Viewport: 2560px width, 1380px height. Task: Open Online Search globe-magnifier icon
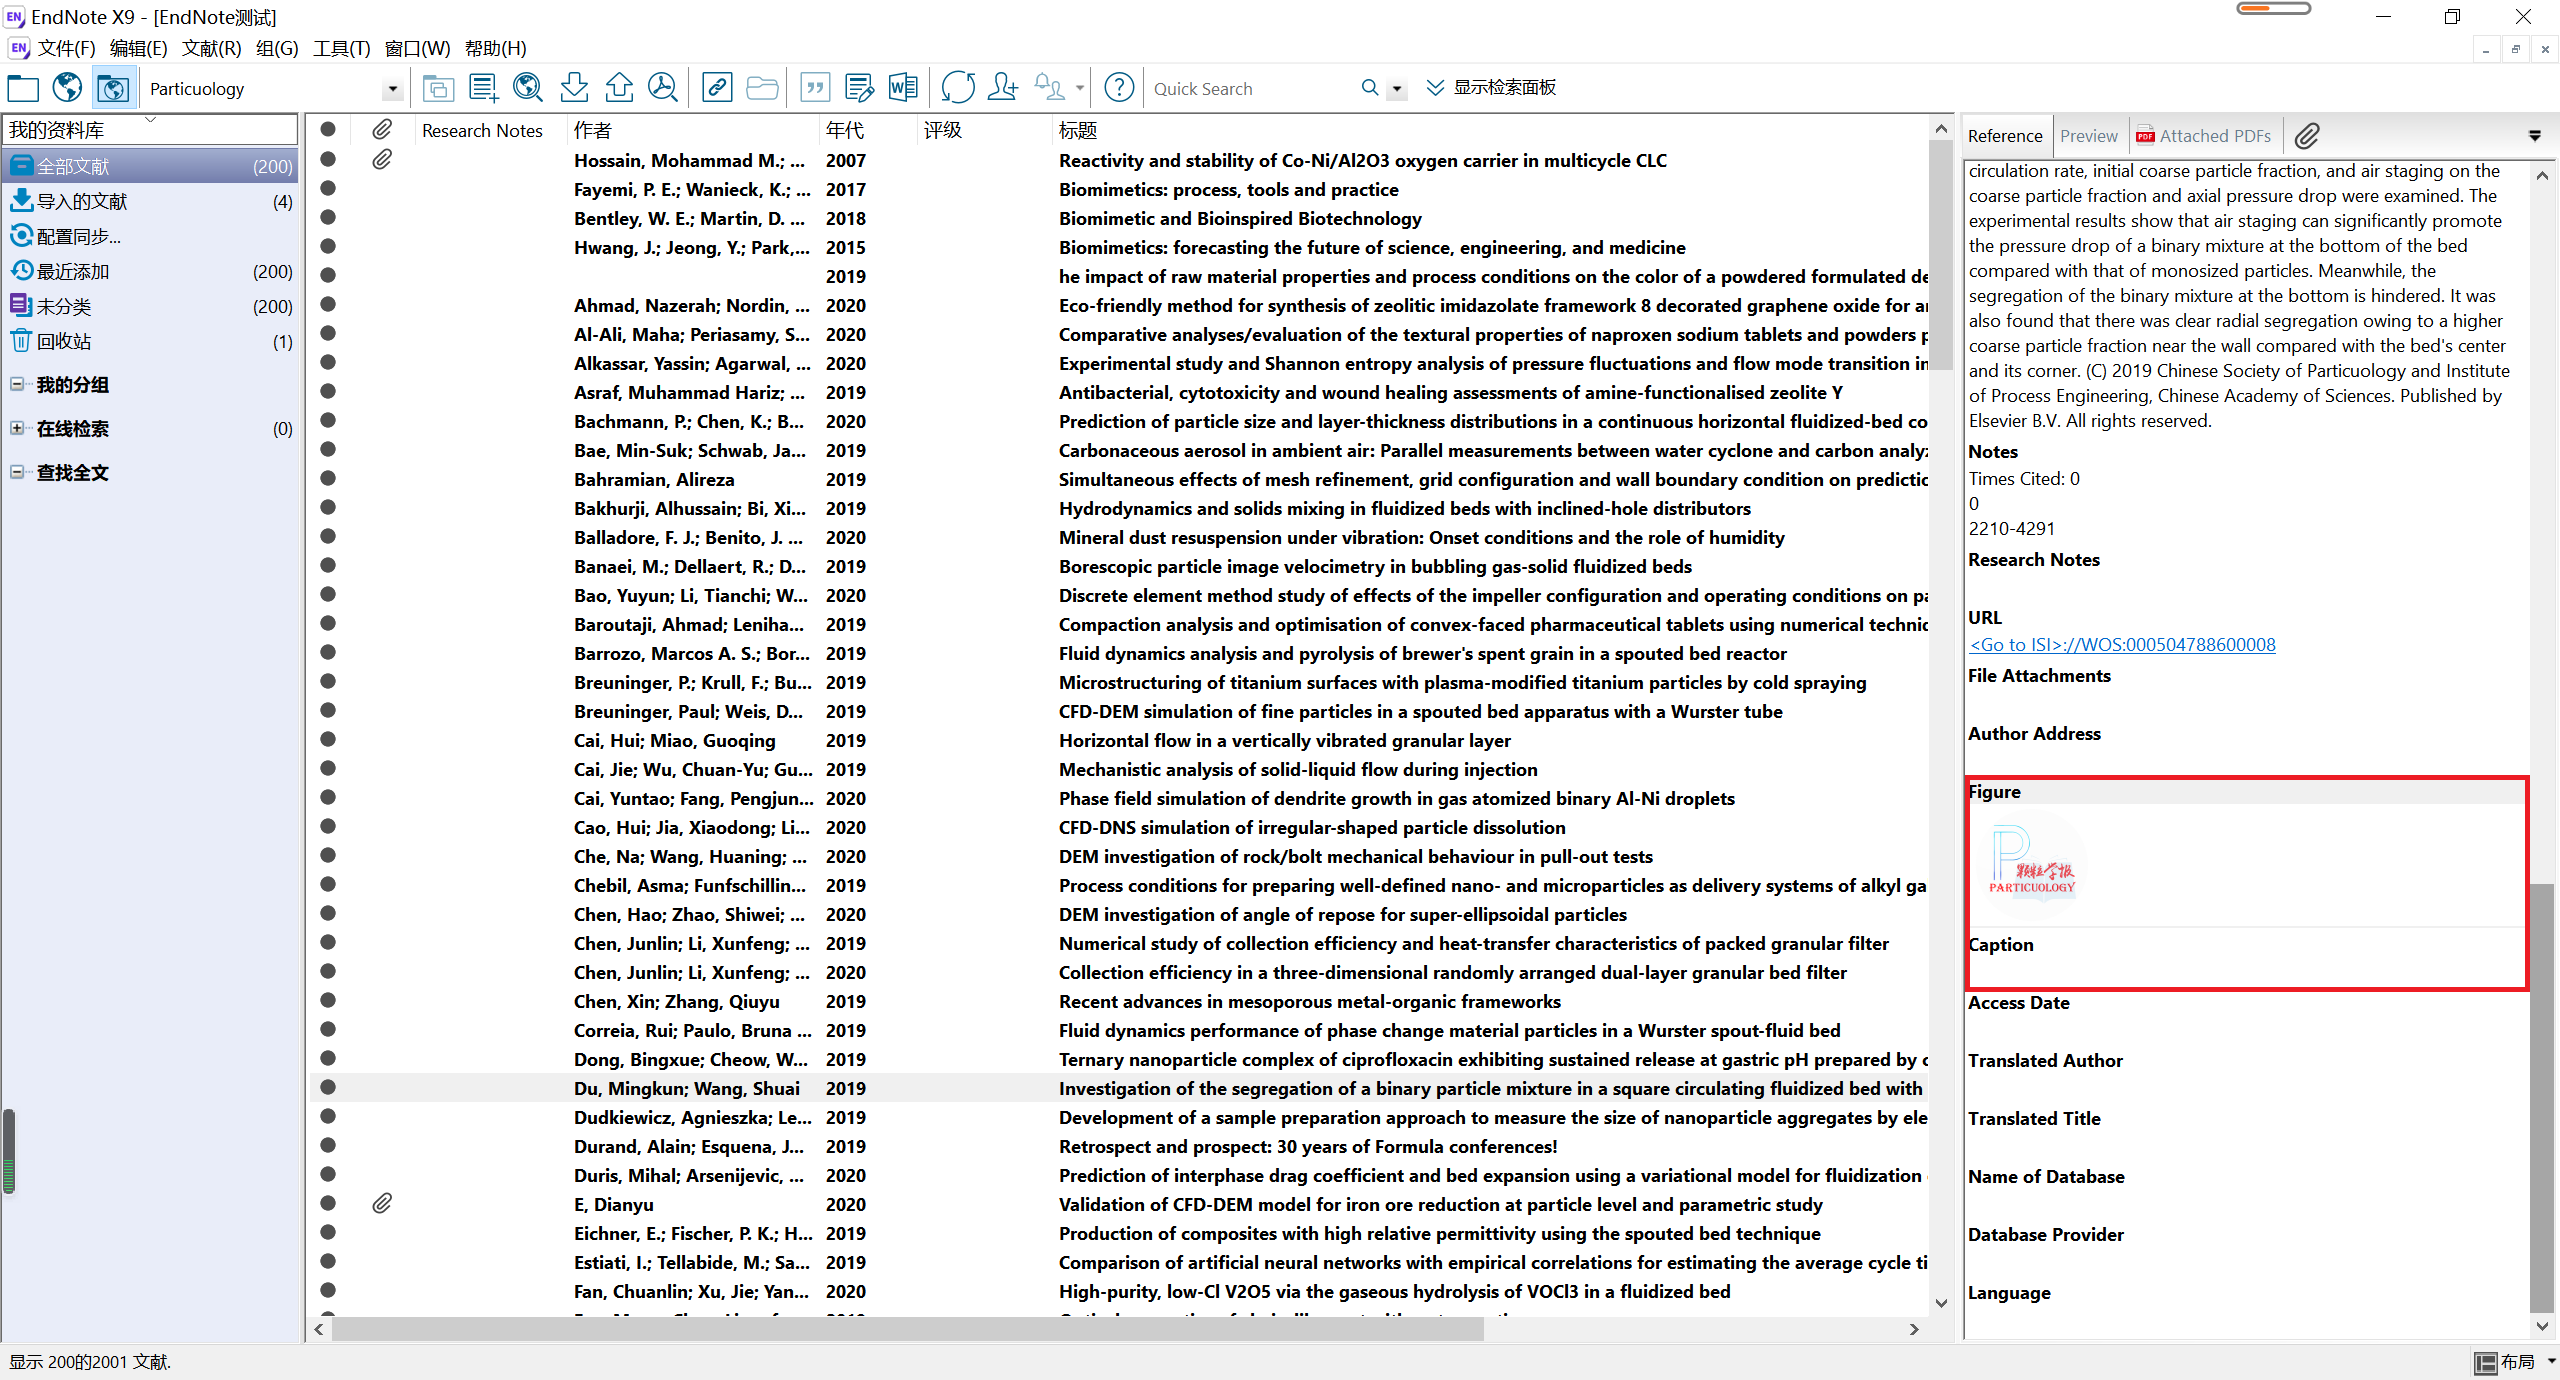point(528,88)
